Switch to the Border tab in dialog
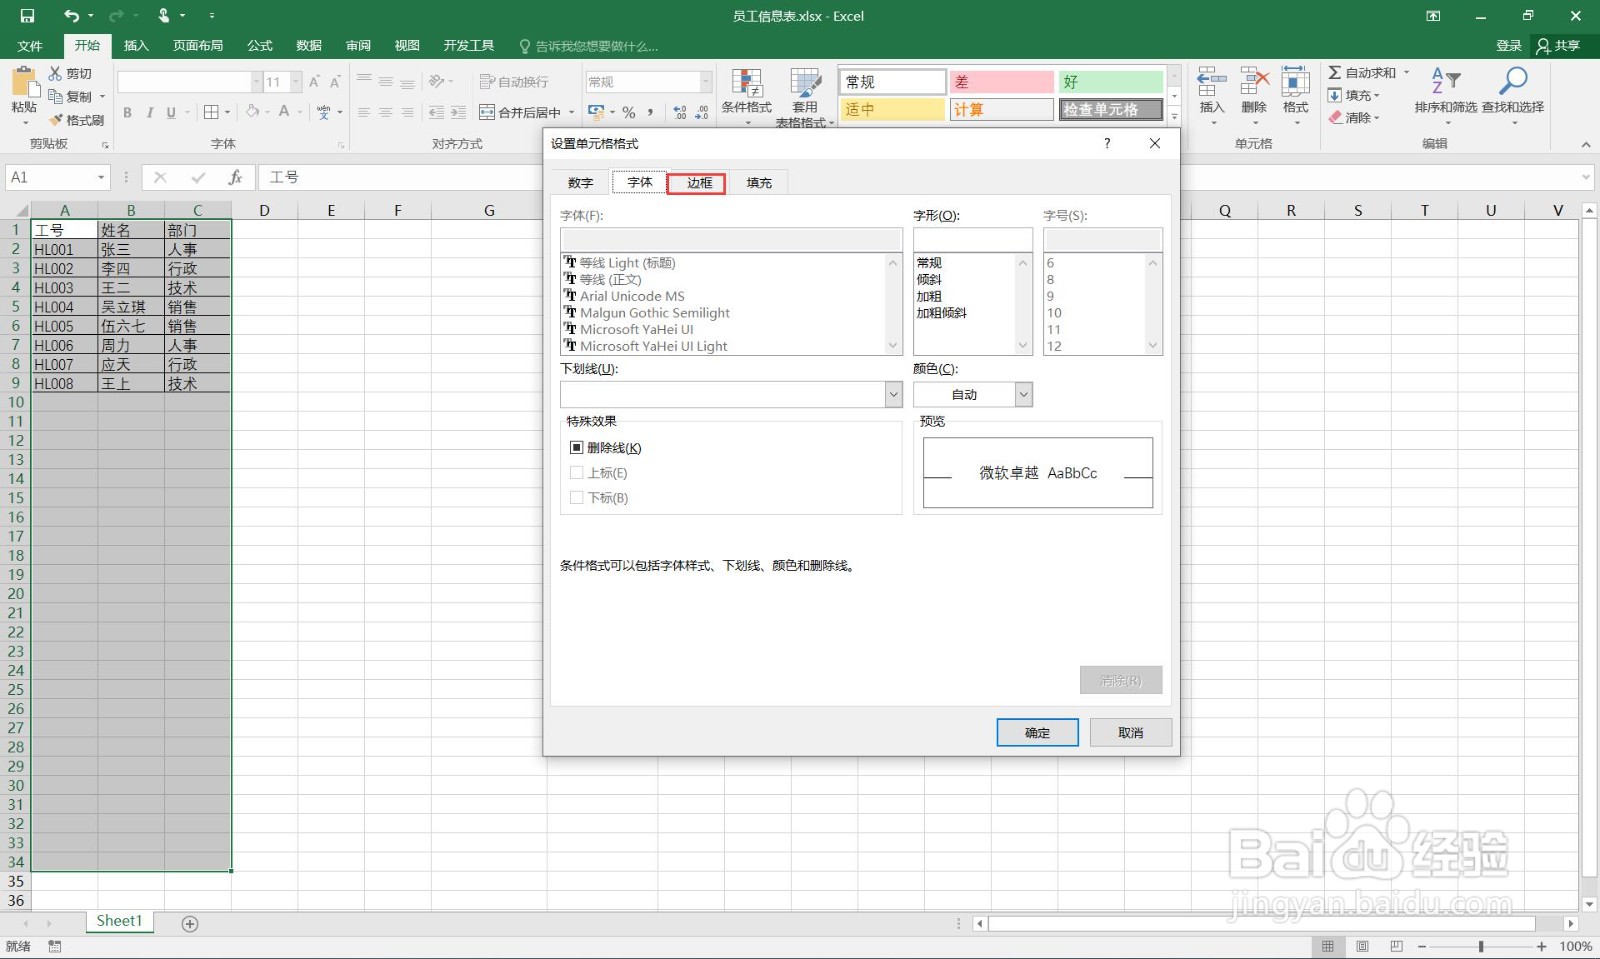The height and width of the screenshot is (959, 1600). coord(698,183)
